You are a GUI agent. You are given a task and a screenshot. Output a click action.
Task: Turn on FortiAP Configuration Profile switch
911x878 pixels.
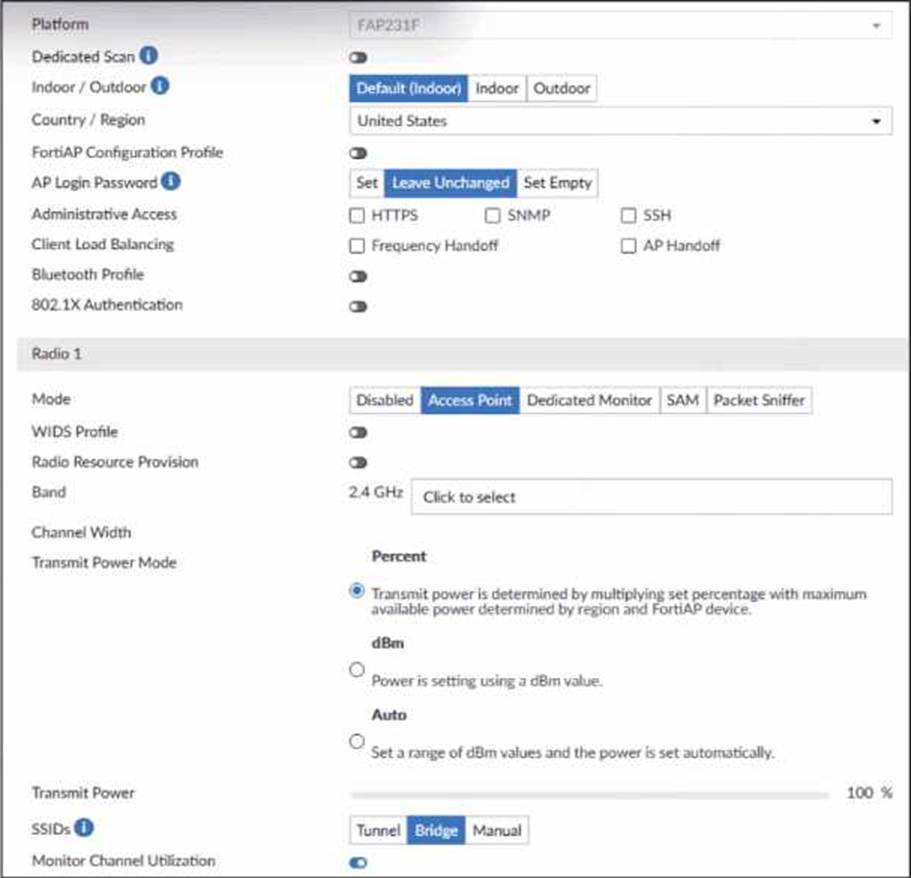click(358, 153)
